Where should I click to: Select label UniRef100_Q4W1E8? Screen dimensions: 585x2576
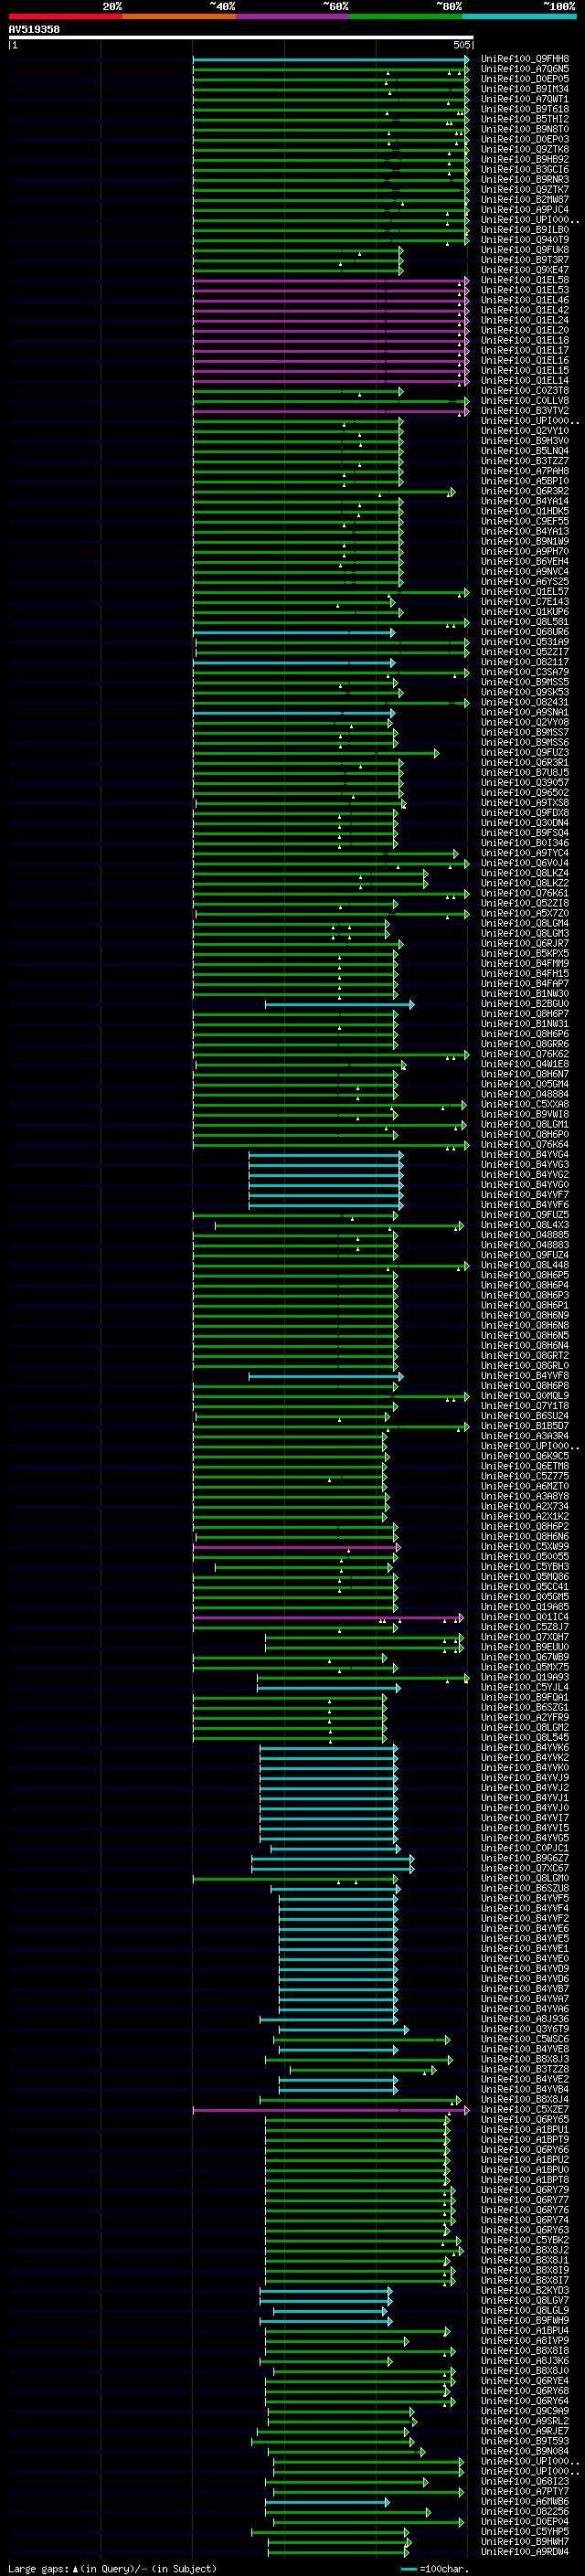525,1064
